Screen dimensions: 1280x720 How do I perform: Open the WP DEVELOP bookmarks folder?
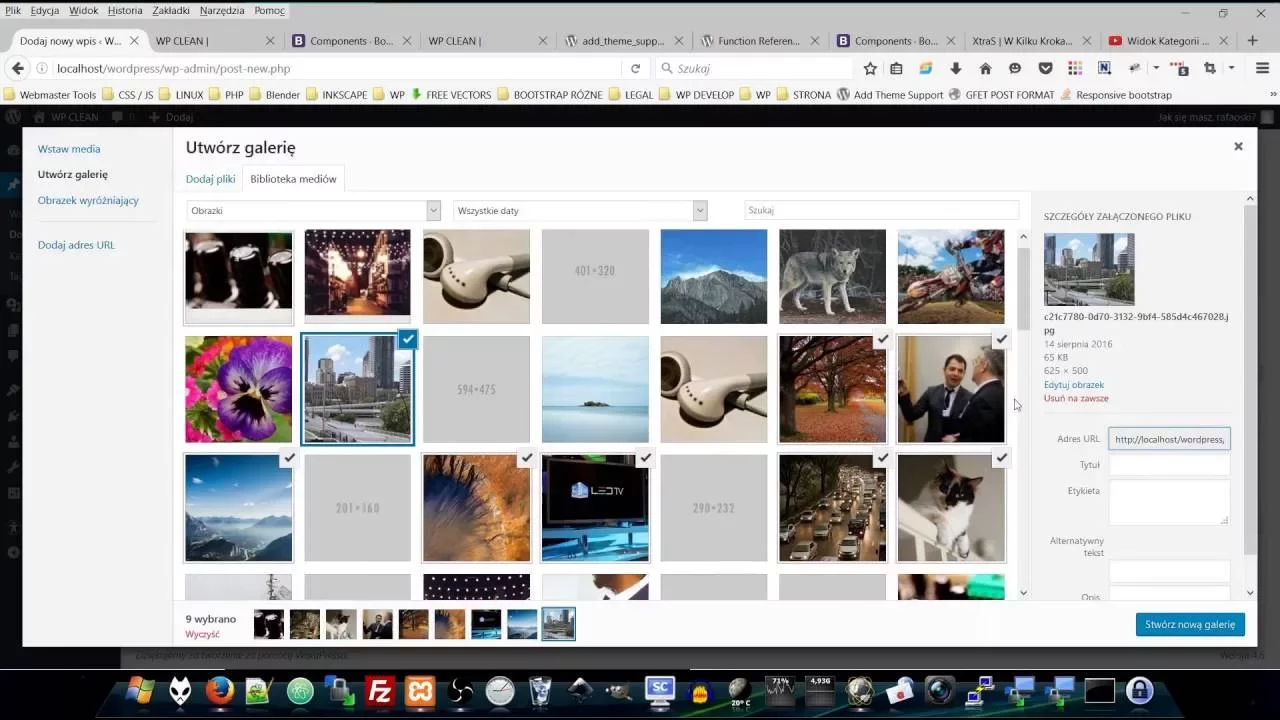tap(697, 95)
